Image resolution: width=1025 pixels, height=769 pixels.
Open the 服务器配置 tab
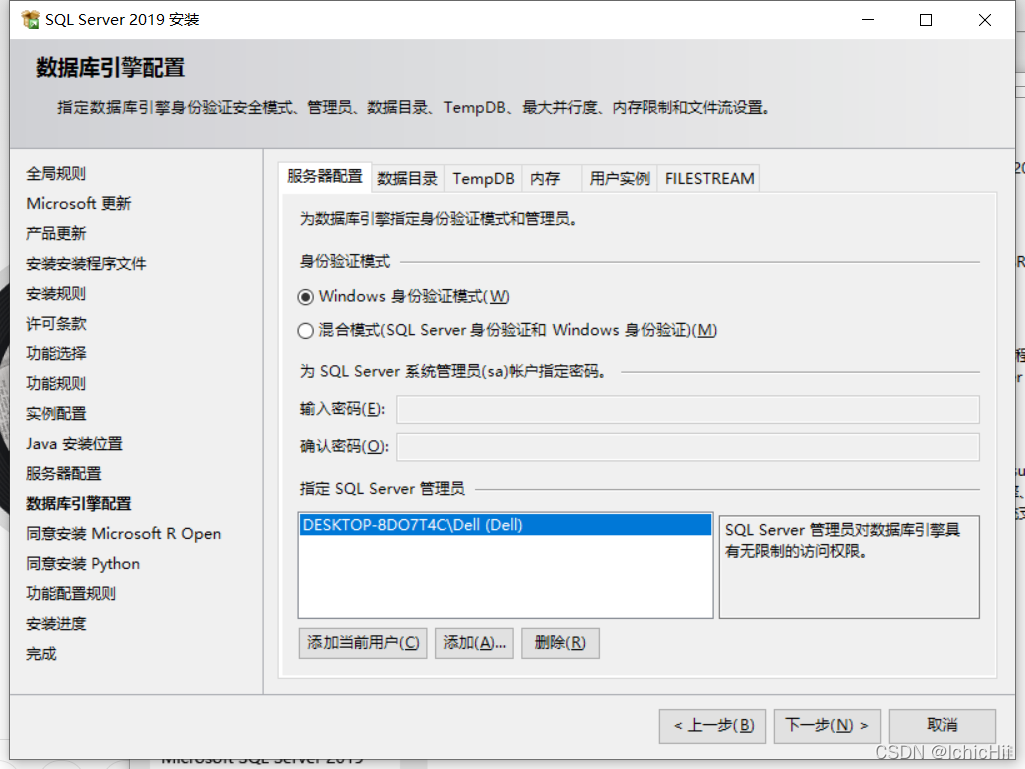[325, 177]
